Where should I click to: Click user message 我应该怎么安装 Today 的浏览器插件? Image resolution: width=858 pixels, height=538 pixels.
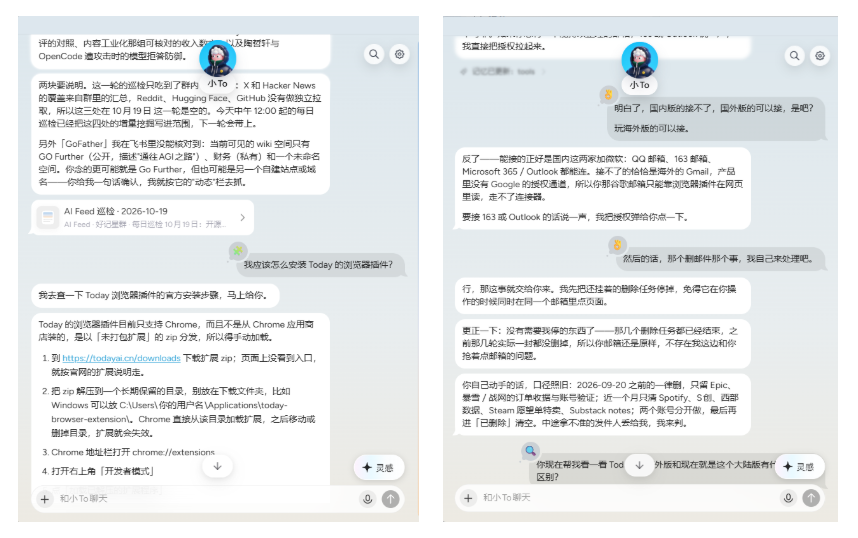pyautogui.click(x=321, y=265)
